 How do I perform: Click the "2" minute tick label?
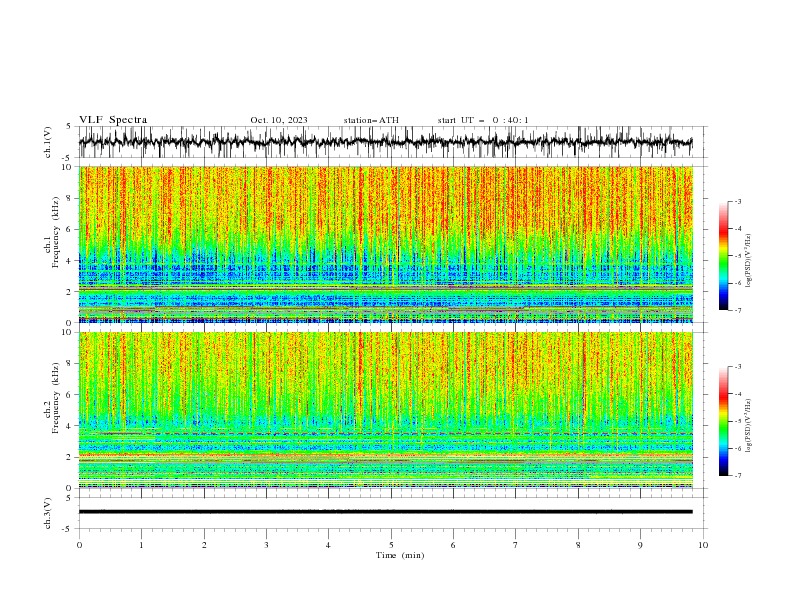(204, 545)
